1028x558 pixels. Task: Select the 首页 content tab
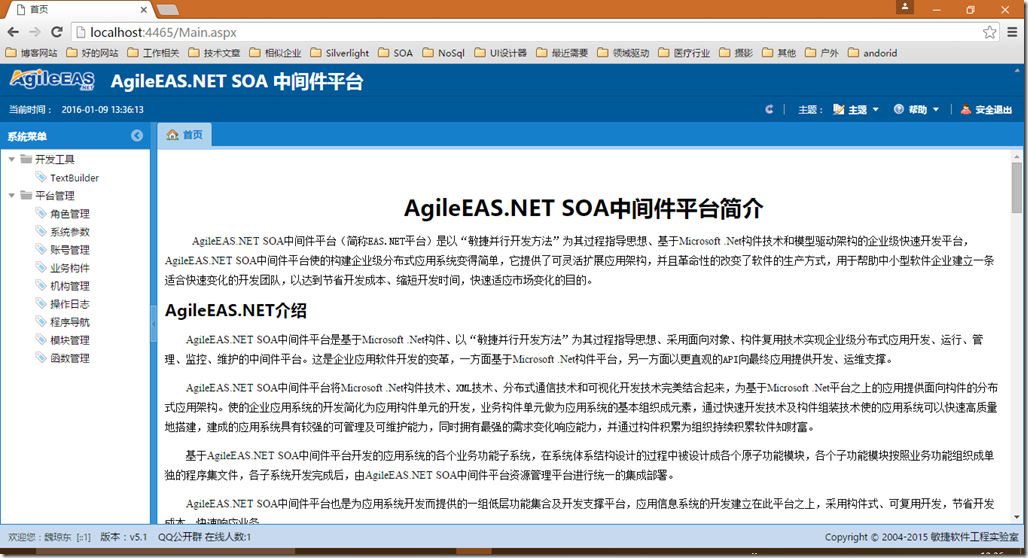pos(185,134)
